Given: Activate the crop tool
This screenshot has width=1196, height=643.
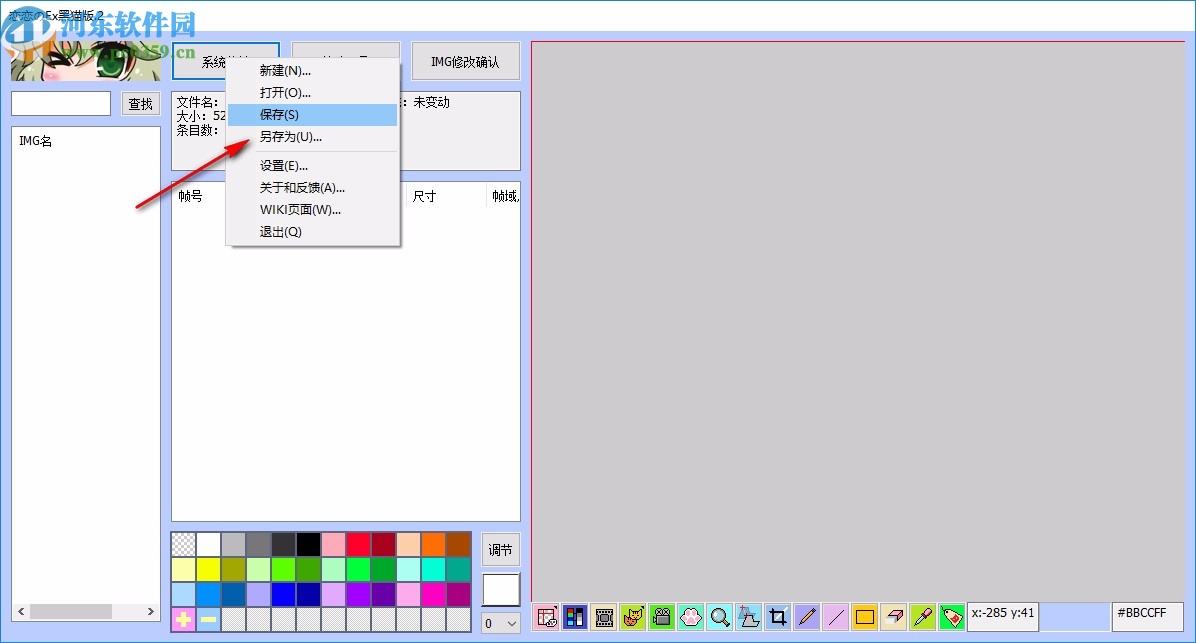Looking at the screenshot, I should point(778,617).
